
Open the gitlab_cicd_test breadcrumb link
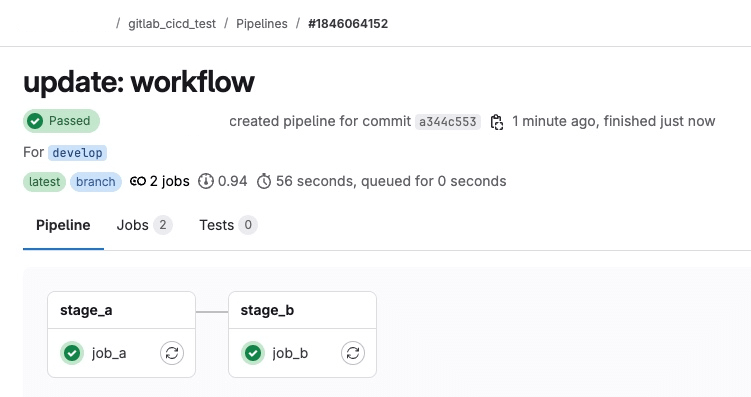[172, 24]
